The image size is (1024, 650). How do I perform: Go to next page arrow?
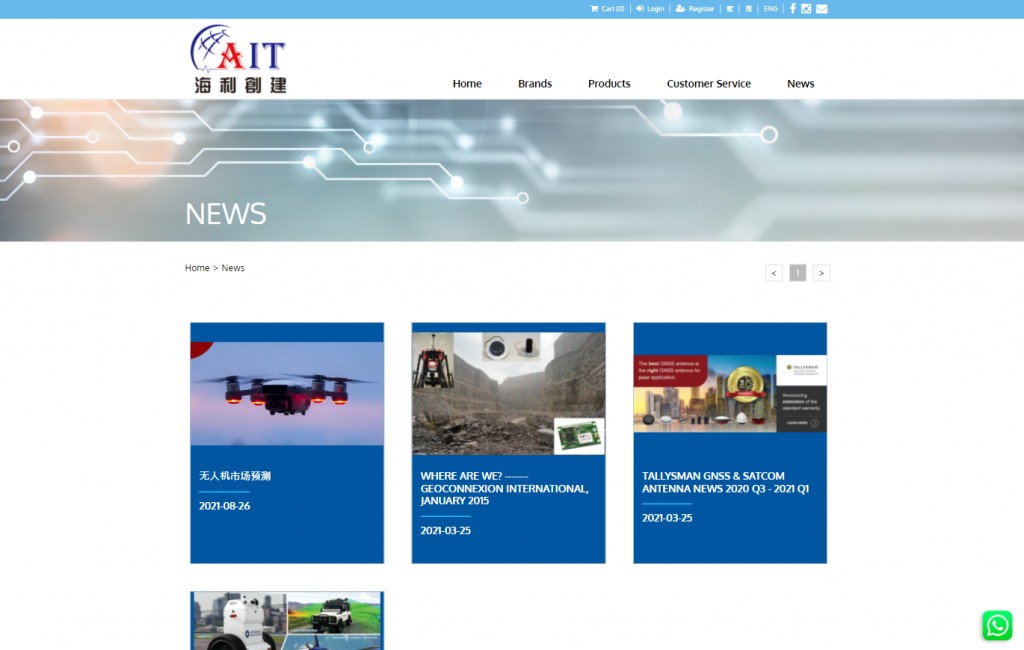pos(821,273)
